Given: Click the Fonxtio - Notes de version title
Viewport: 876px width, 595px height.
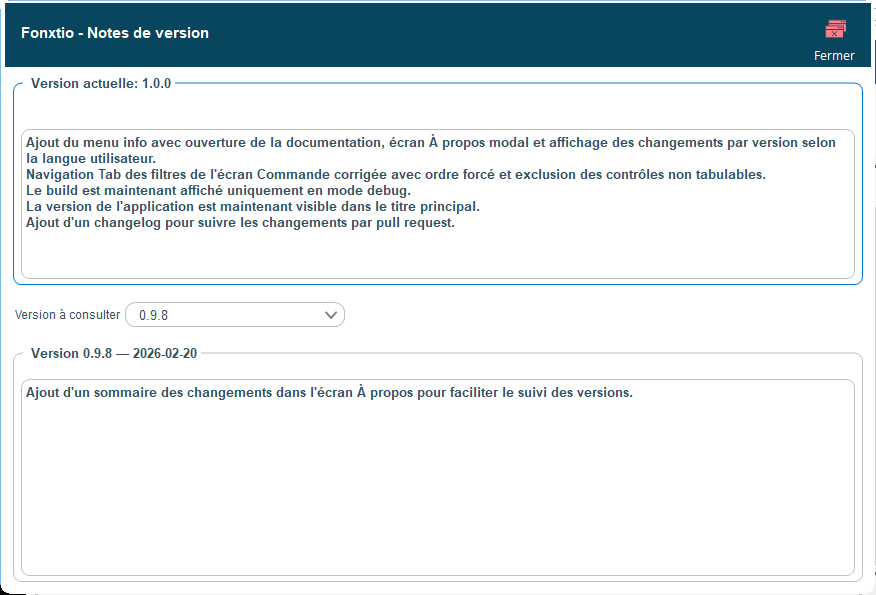Looking at the screenshot, I should (x=115, y=33).
